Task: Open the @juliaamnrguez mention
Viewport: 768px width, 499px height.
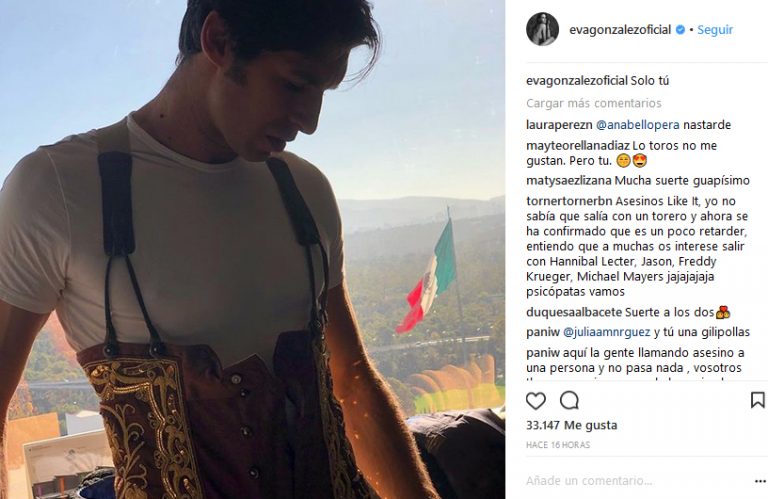Action: [x=607, y=332]
